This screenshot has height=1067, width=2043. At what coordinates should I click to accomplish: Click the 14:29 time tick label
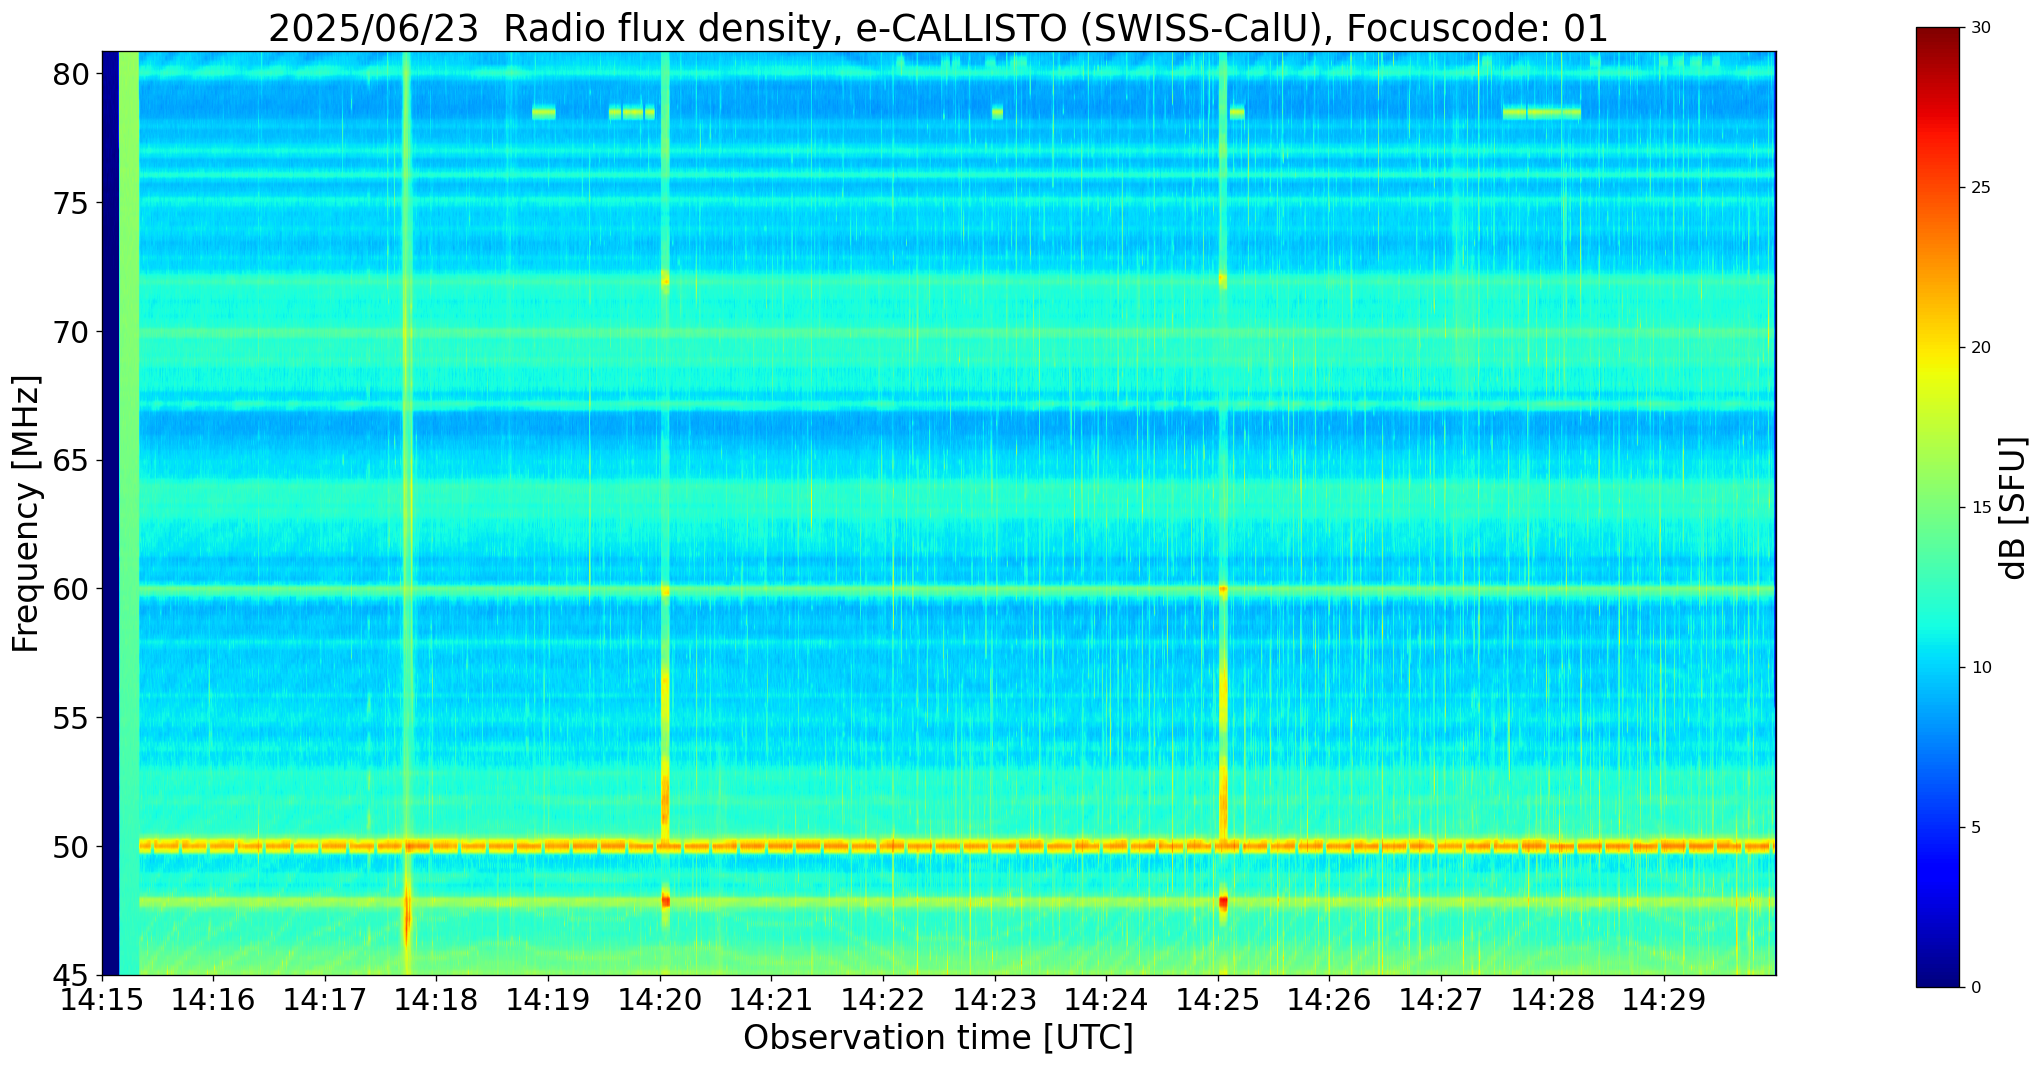pyautogui.click(x=1664, y=1001)
